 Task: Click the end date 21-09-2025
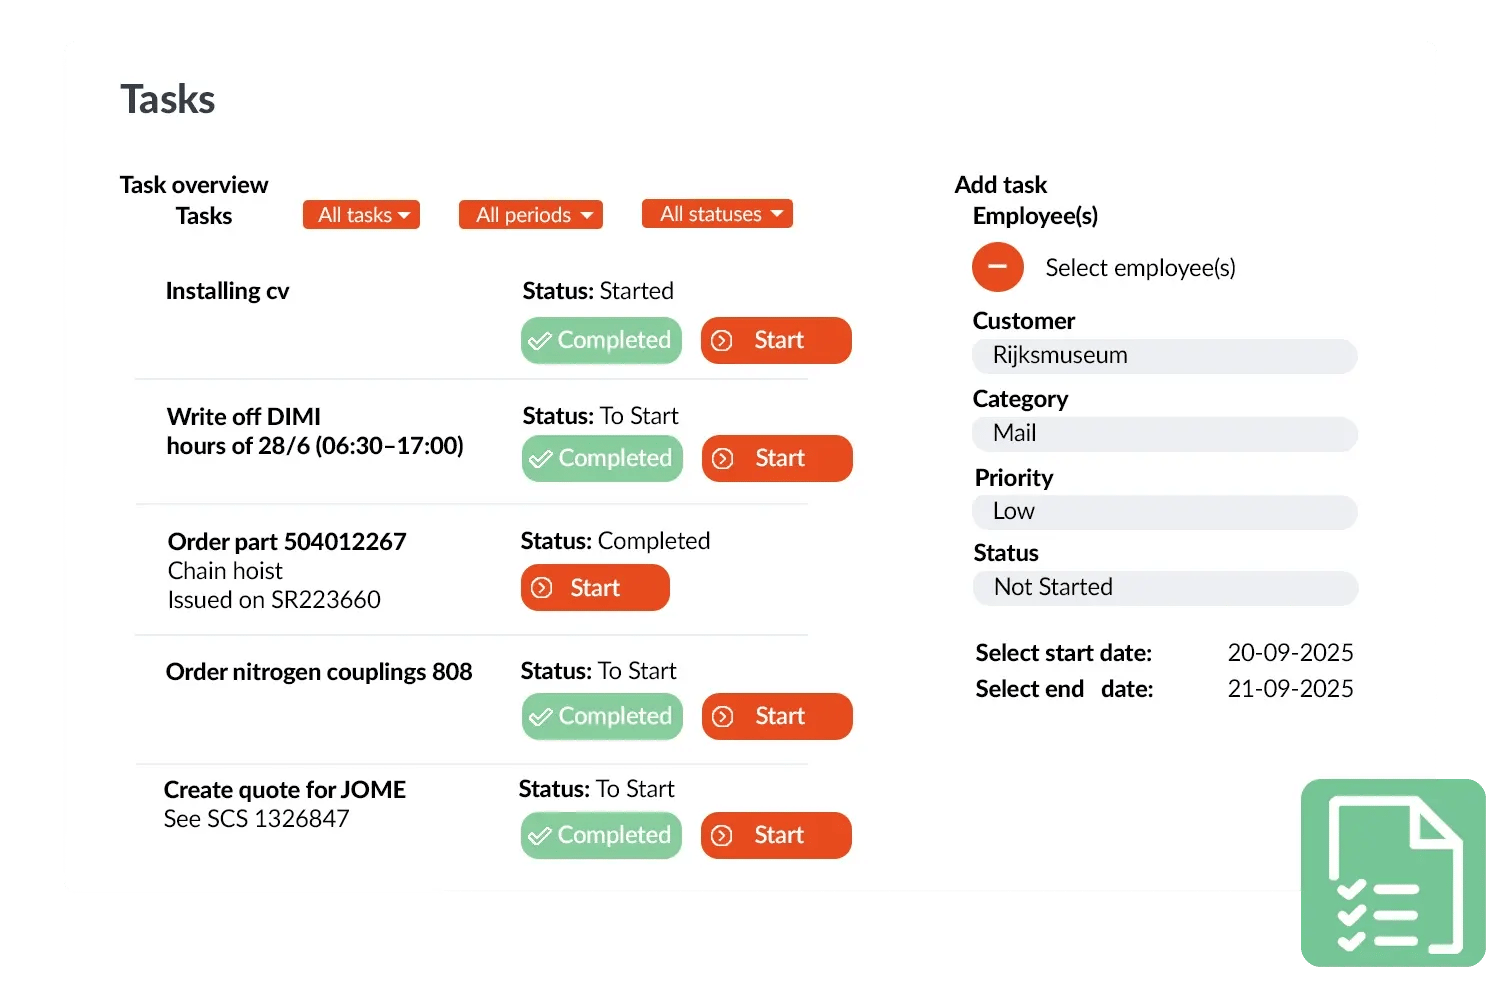[x=1290, y=689]
